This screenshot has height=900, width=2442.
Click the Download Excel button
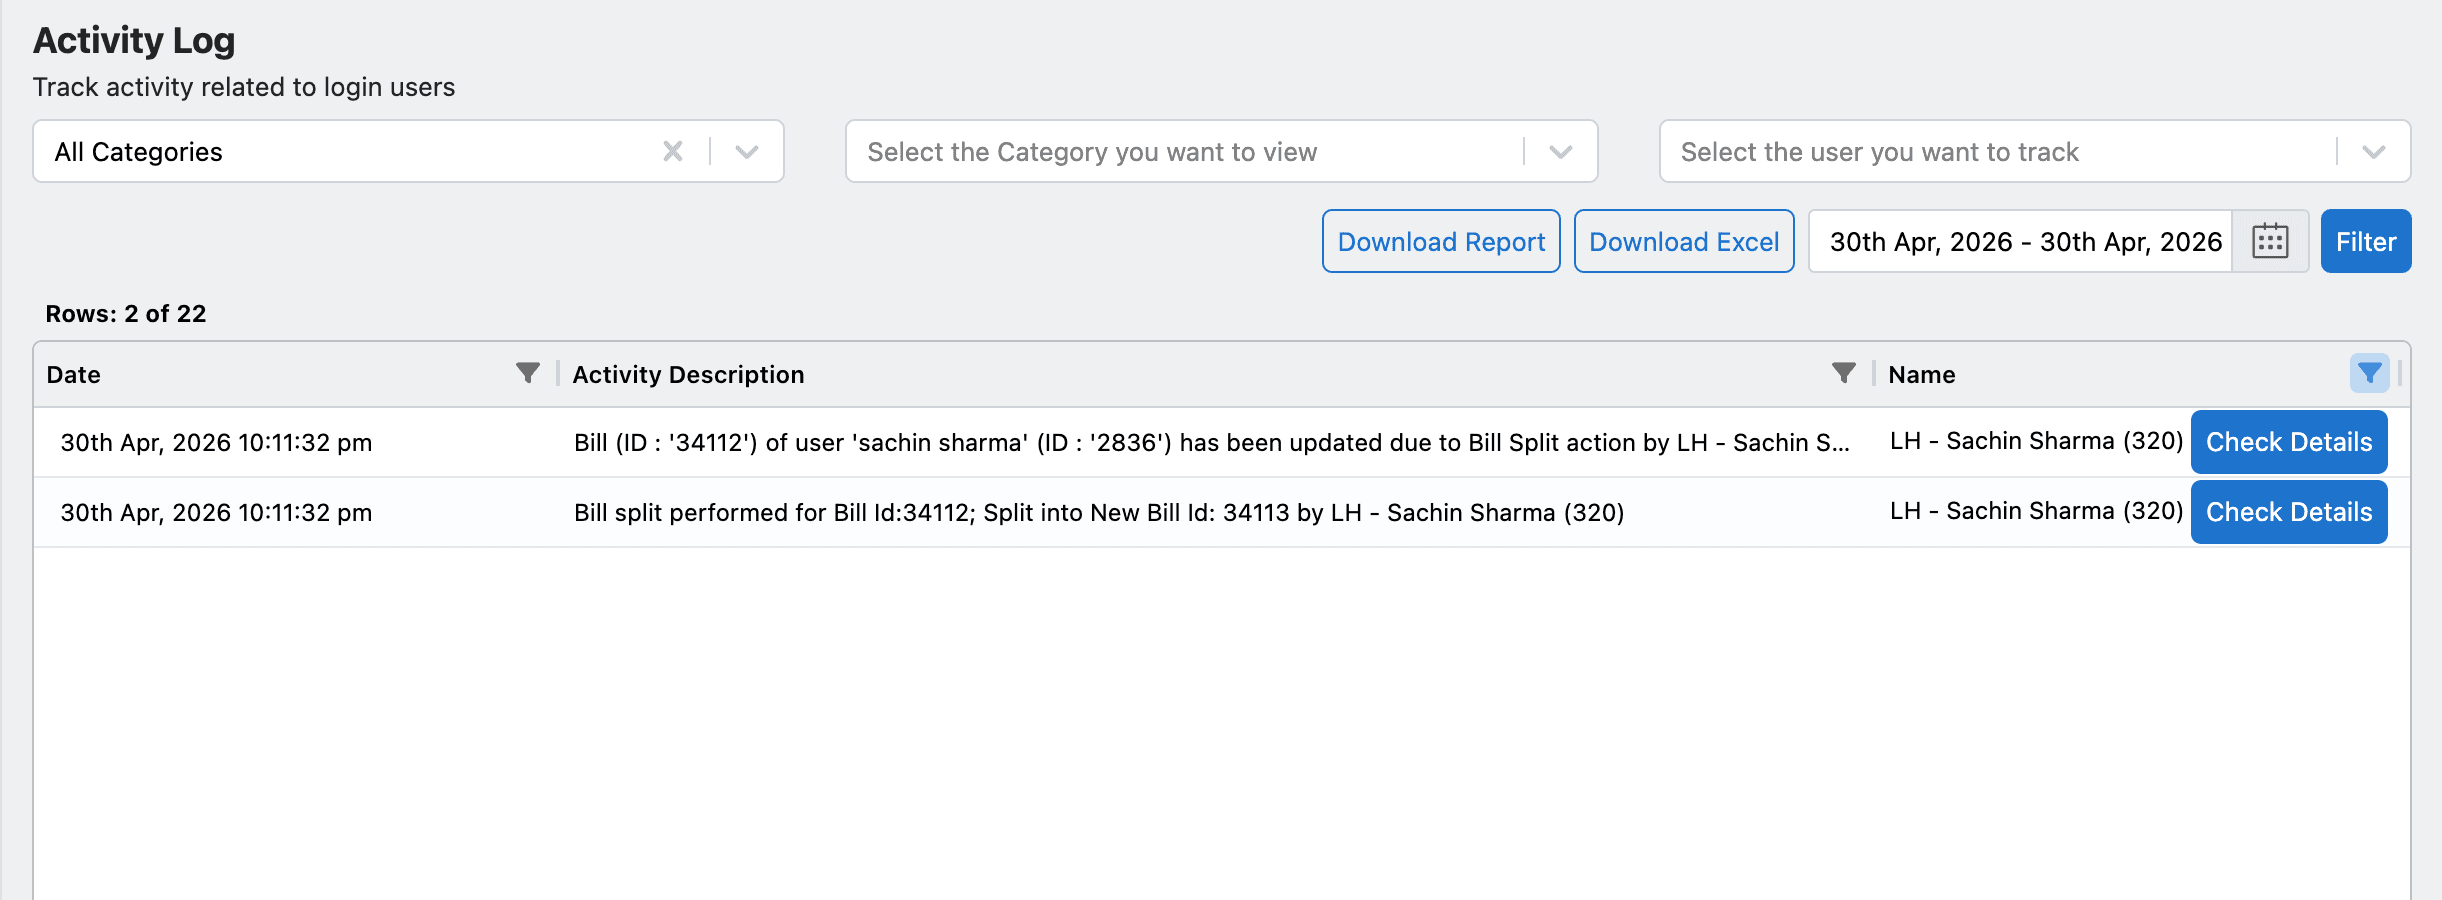point(1684,241)
